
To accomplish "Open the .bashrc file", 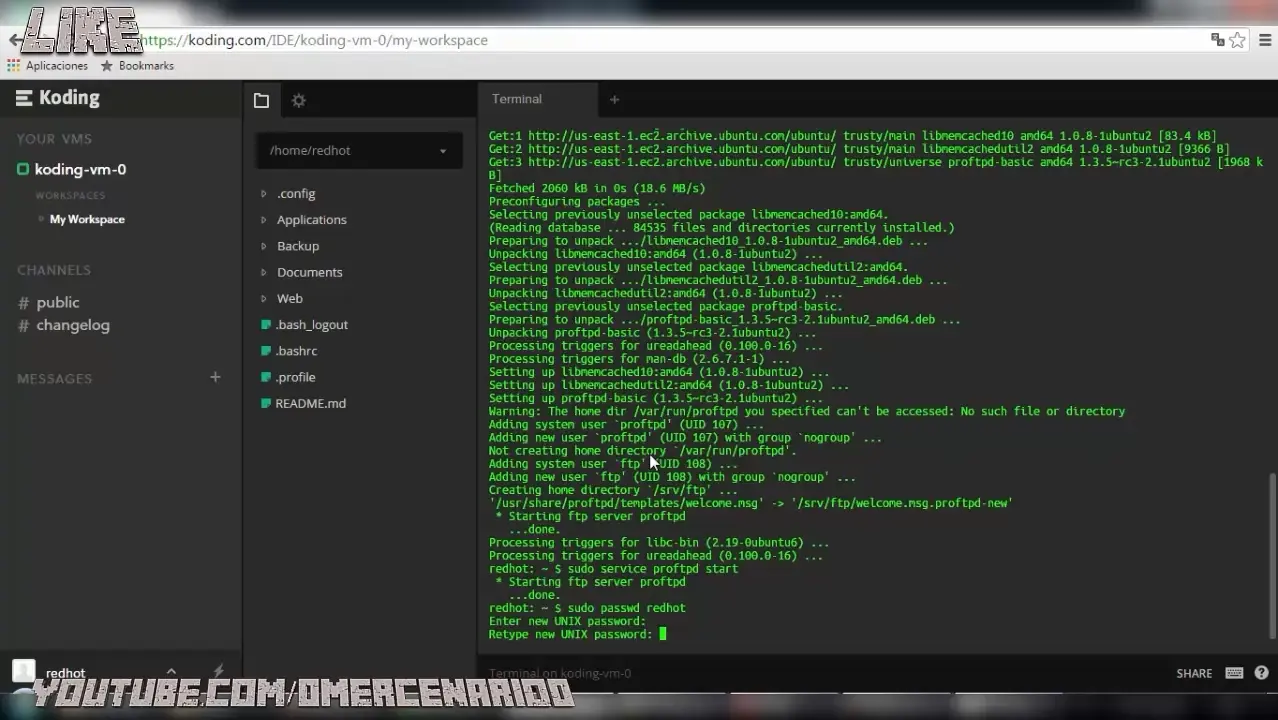I will [x=297, y=351].
